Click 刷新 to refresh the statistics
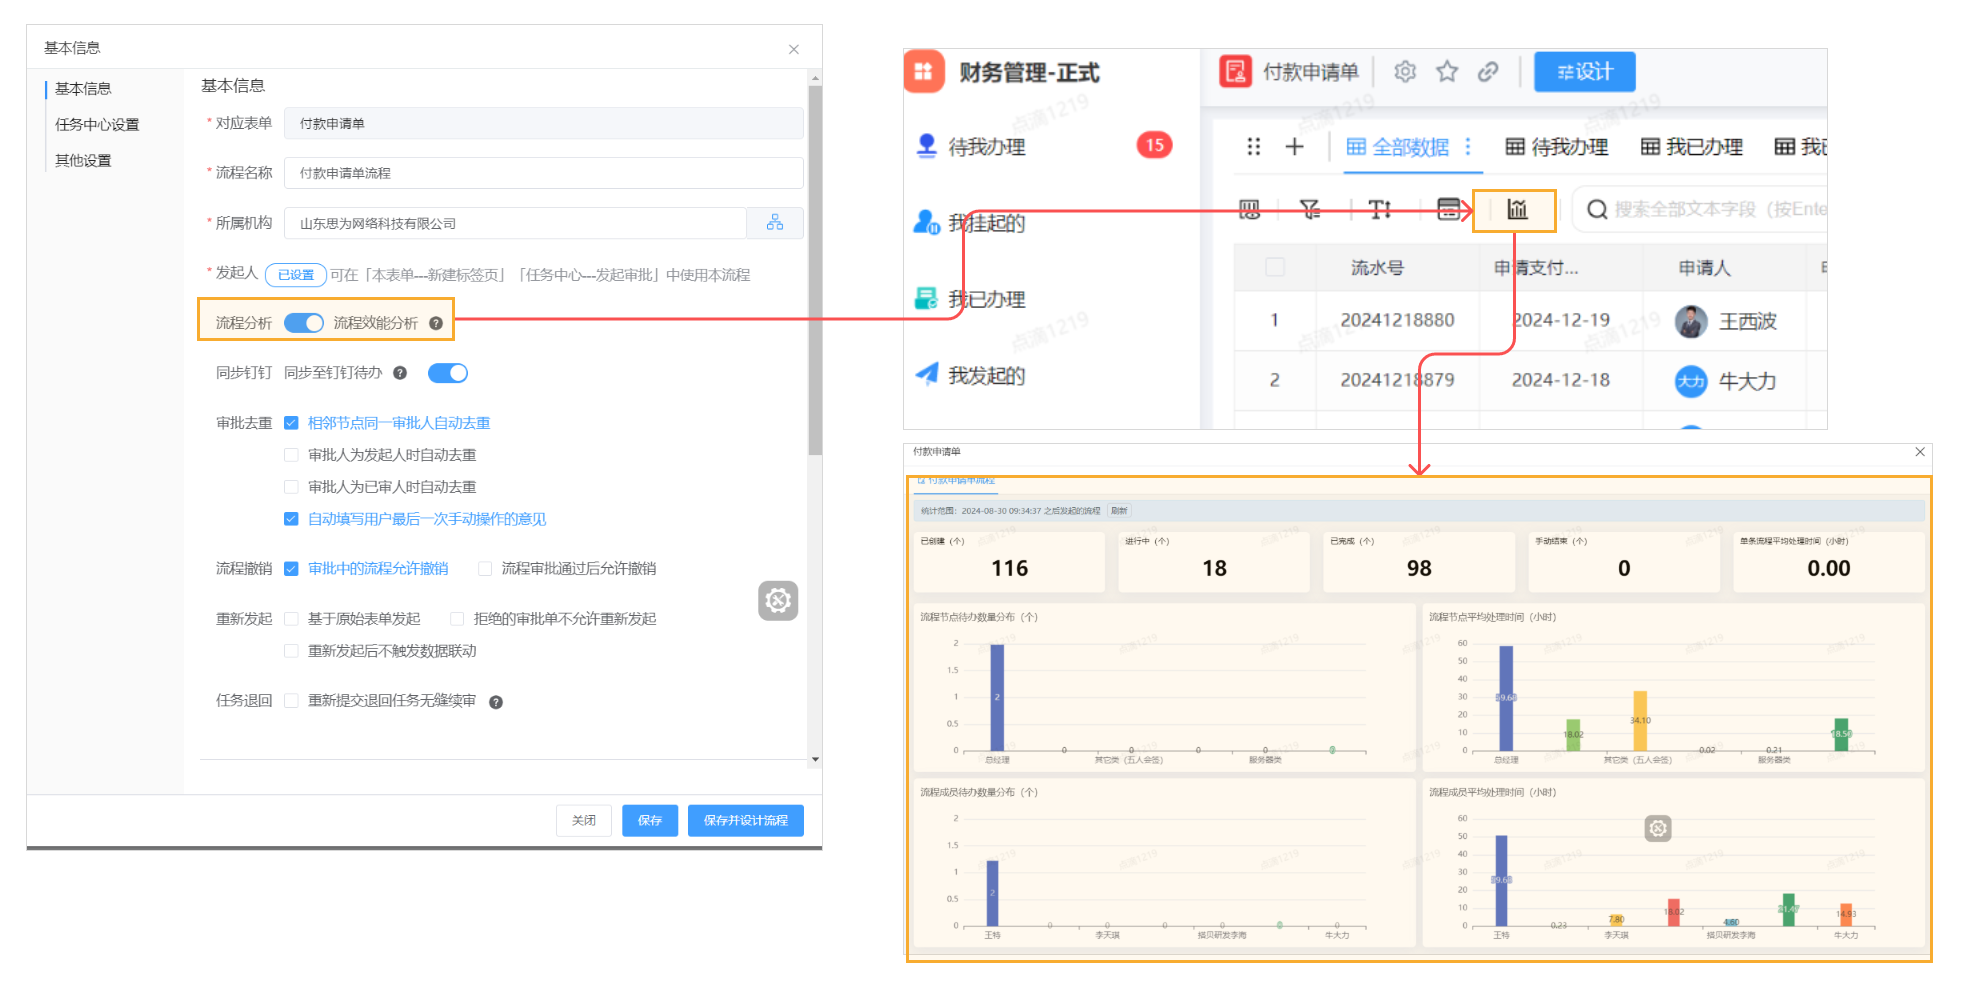Viewport: 1979px width, 1008px height. (x=1120, y=510)
